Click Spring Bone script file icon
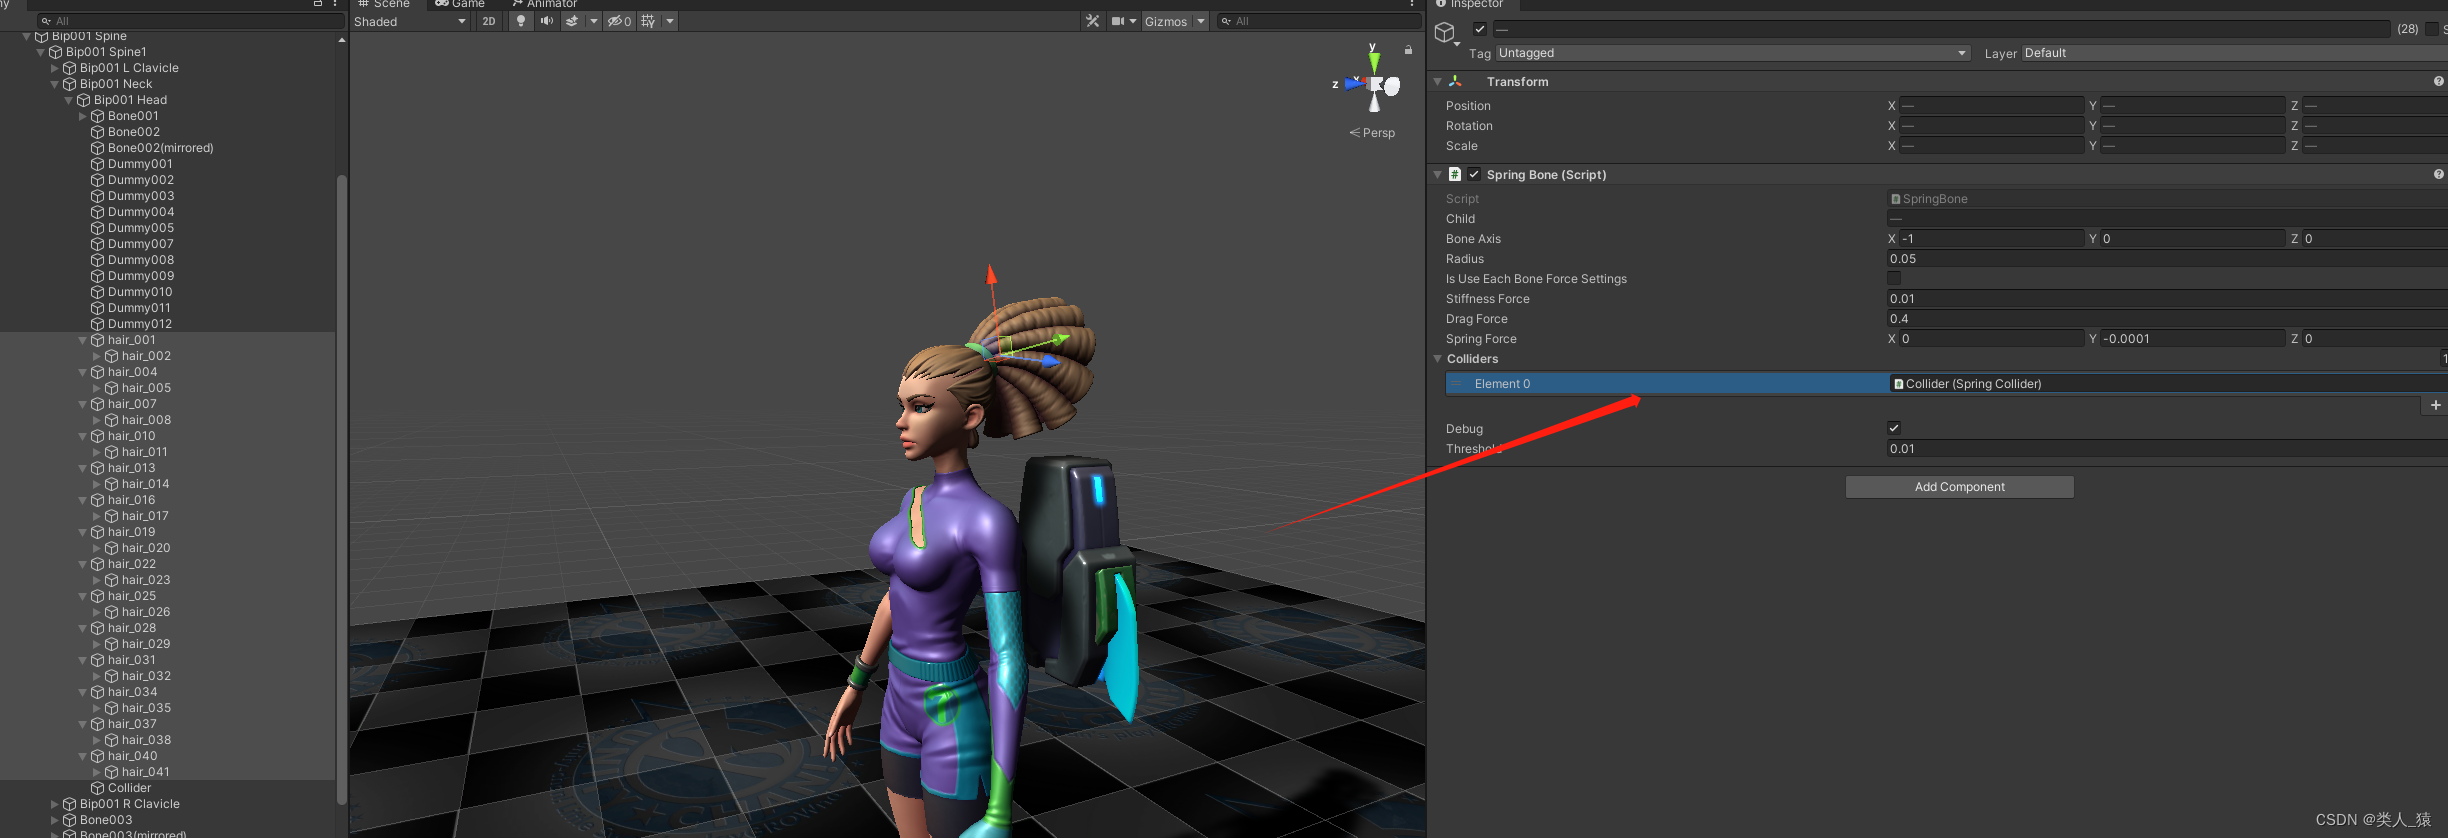2448x838 pixels. point(1455,174)
